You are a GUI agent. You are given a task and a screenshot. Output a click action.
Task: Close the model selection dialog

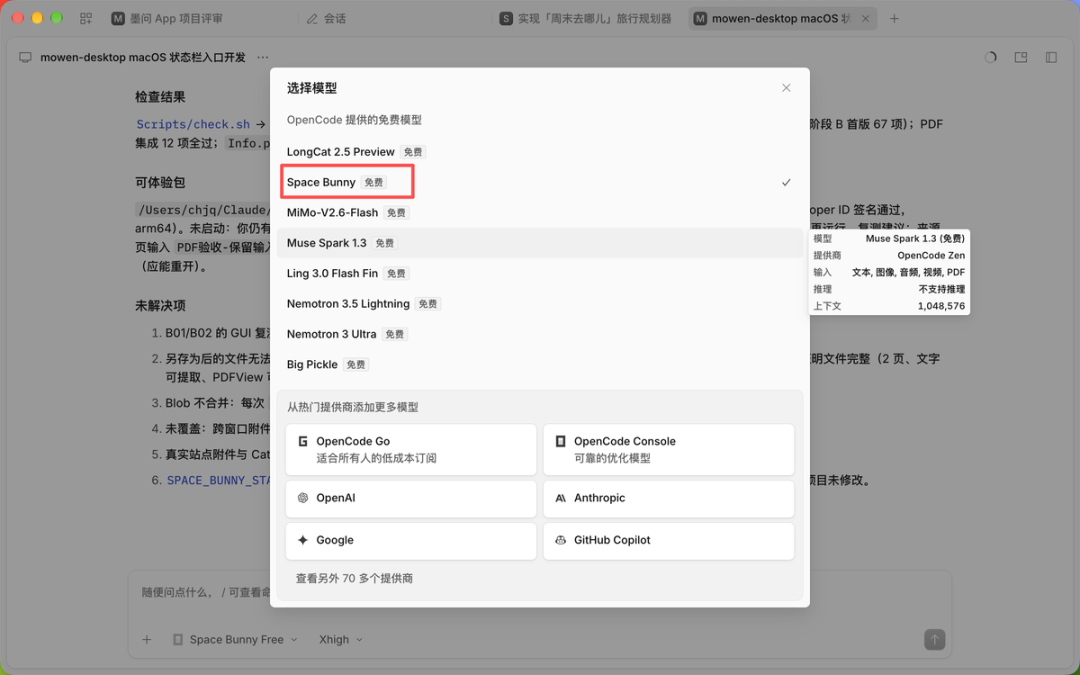786,88
